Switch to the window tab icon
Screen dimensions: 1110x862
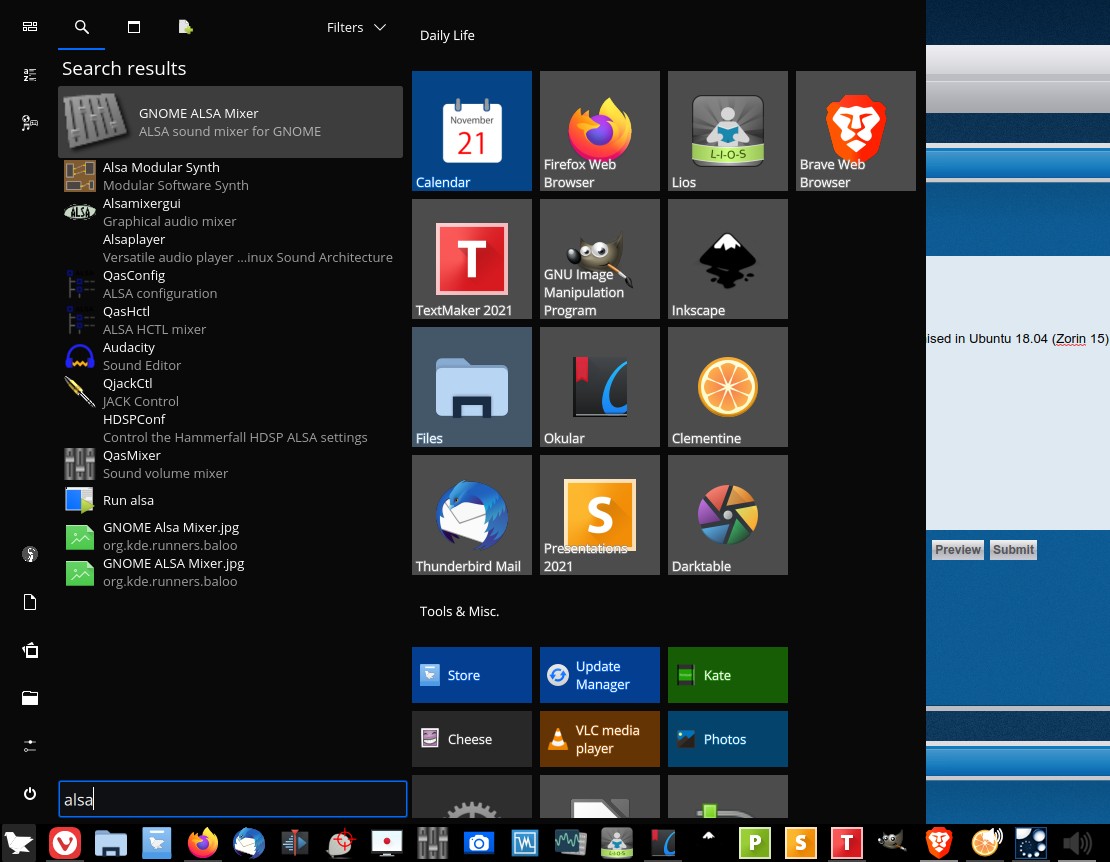(133, 27)
